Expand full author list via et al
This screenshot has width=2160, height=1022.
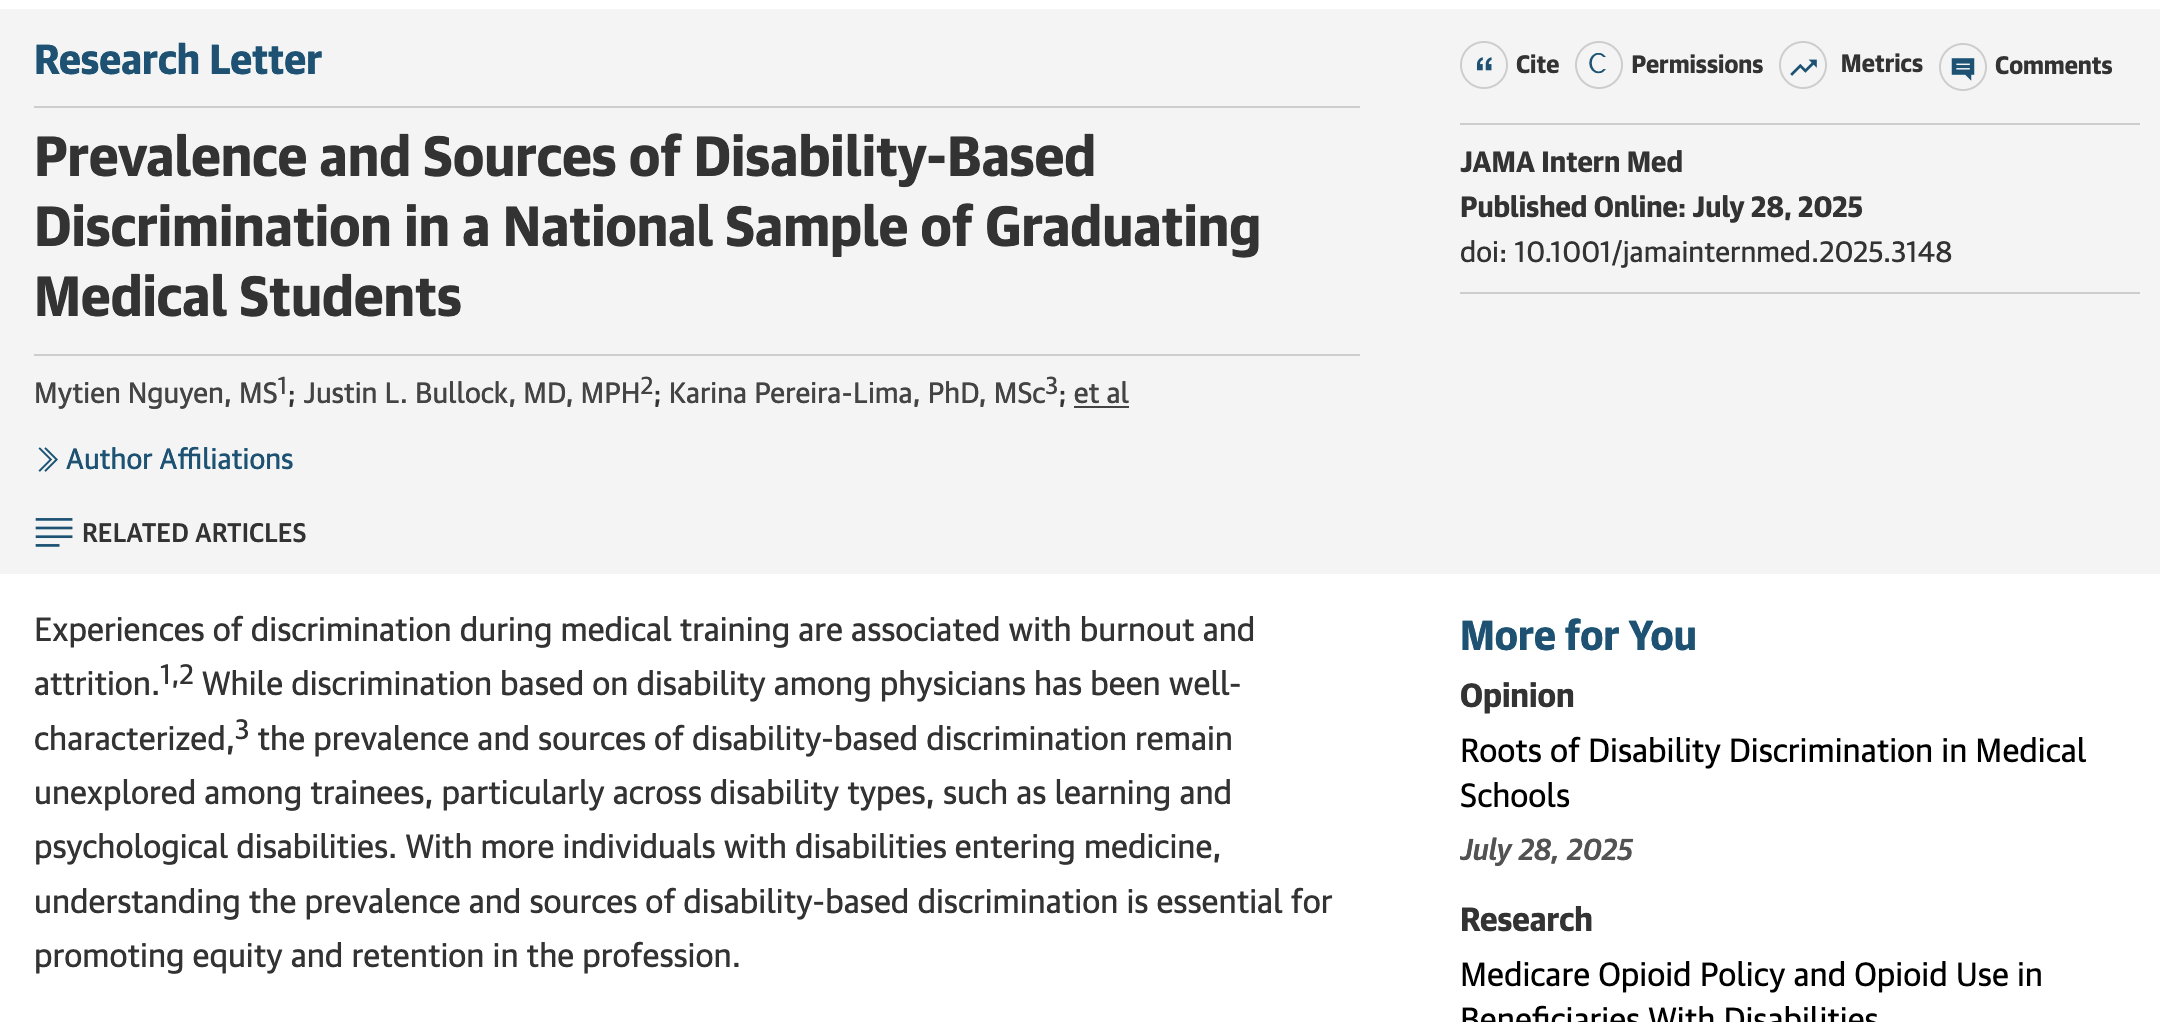click(1101, 394)
